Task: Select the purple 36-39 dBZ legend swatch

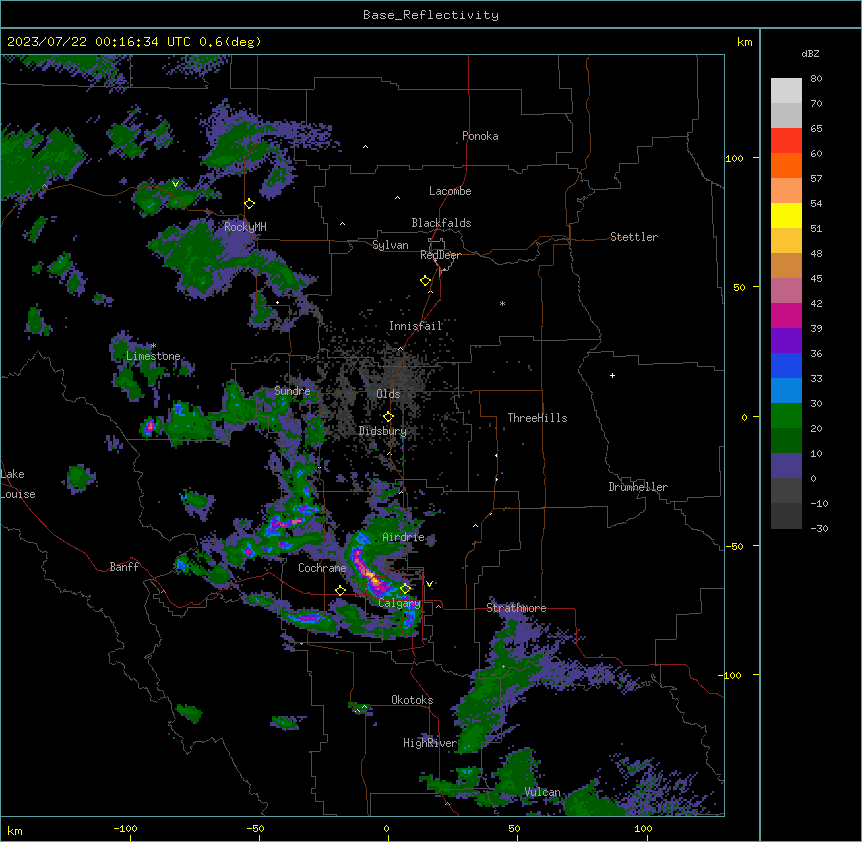Action: pos(786,341)
